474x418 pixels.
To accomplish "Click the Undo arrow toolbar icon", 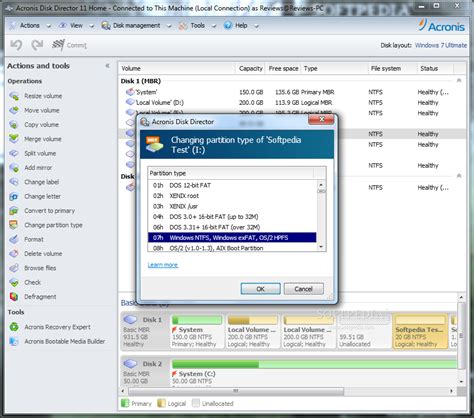I will click(x=16, y=45).
